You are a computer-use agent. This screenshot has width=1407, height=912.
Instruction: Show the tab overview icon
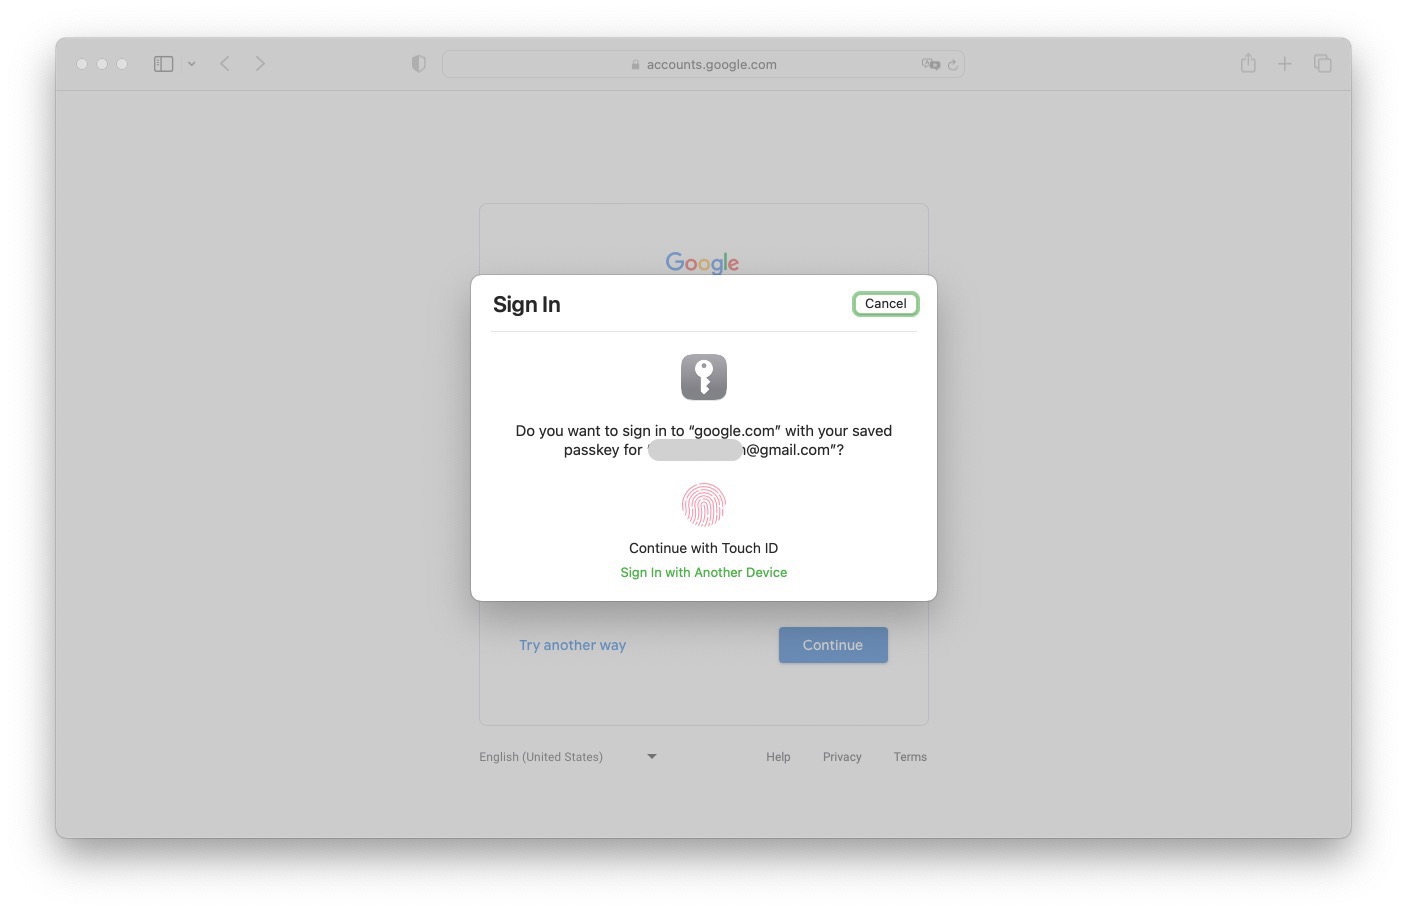click(1322, 64)
